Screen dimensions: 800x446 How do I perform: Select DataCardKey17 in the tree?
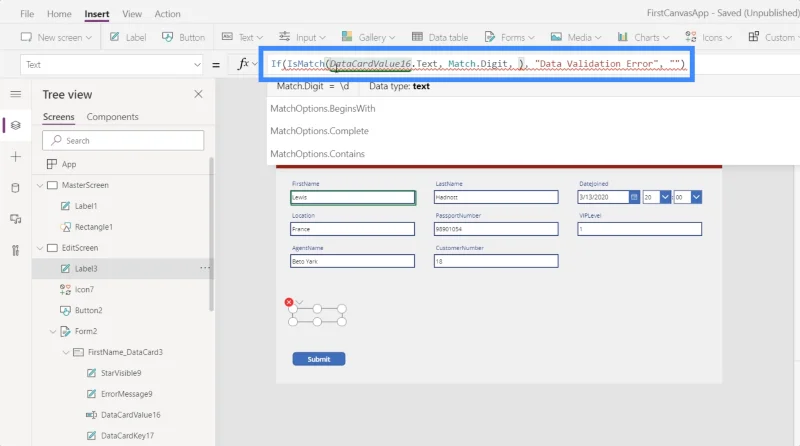127,436
